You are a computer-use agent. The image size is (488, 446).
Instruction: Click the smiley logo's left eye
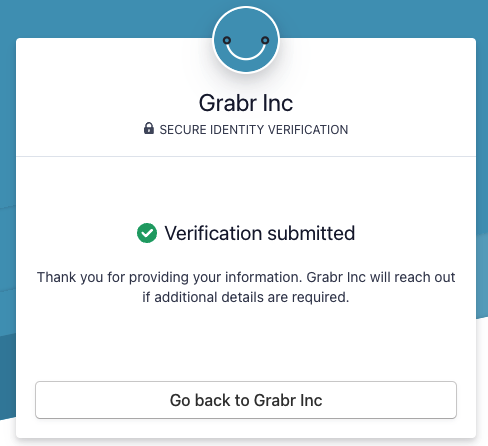227,40
